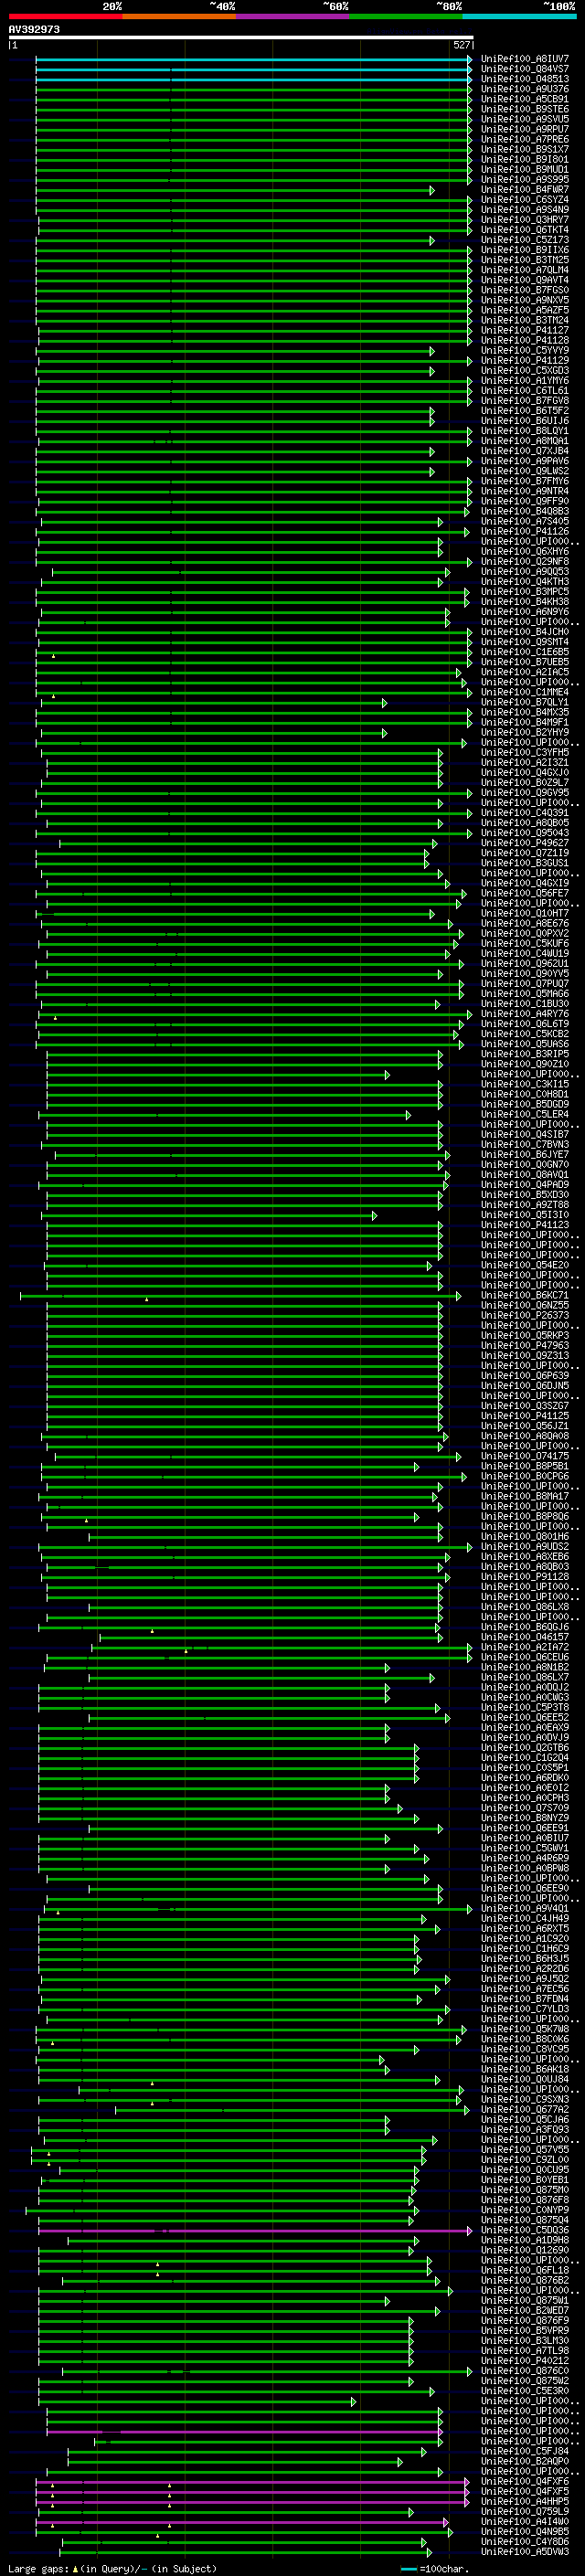Click the cyan alignment bar for UniRef100_A8IUV7

point(254,59)
